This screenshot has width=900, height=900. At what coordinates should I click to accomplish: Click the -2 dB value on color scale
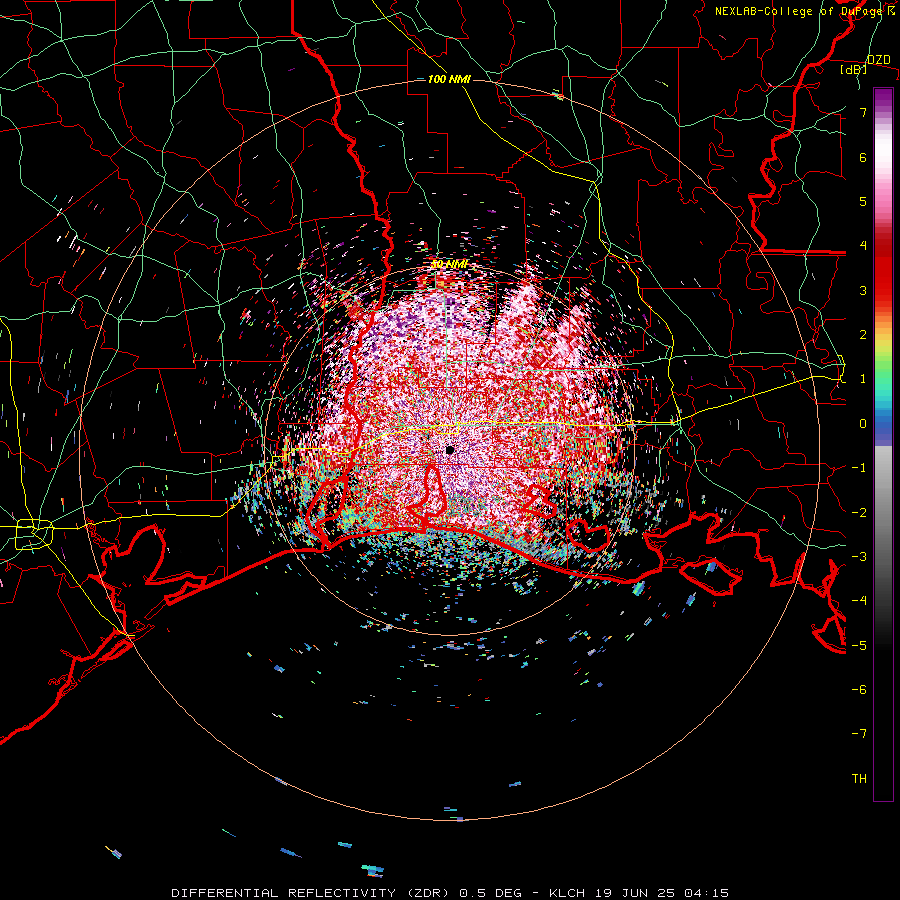pos(859,512)
